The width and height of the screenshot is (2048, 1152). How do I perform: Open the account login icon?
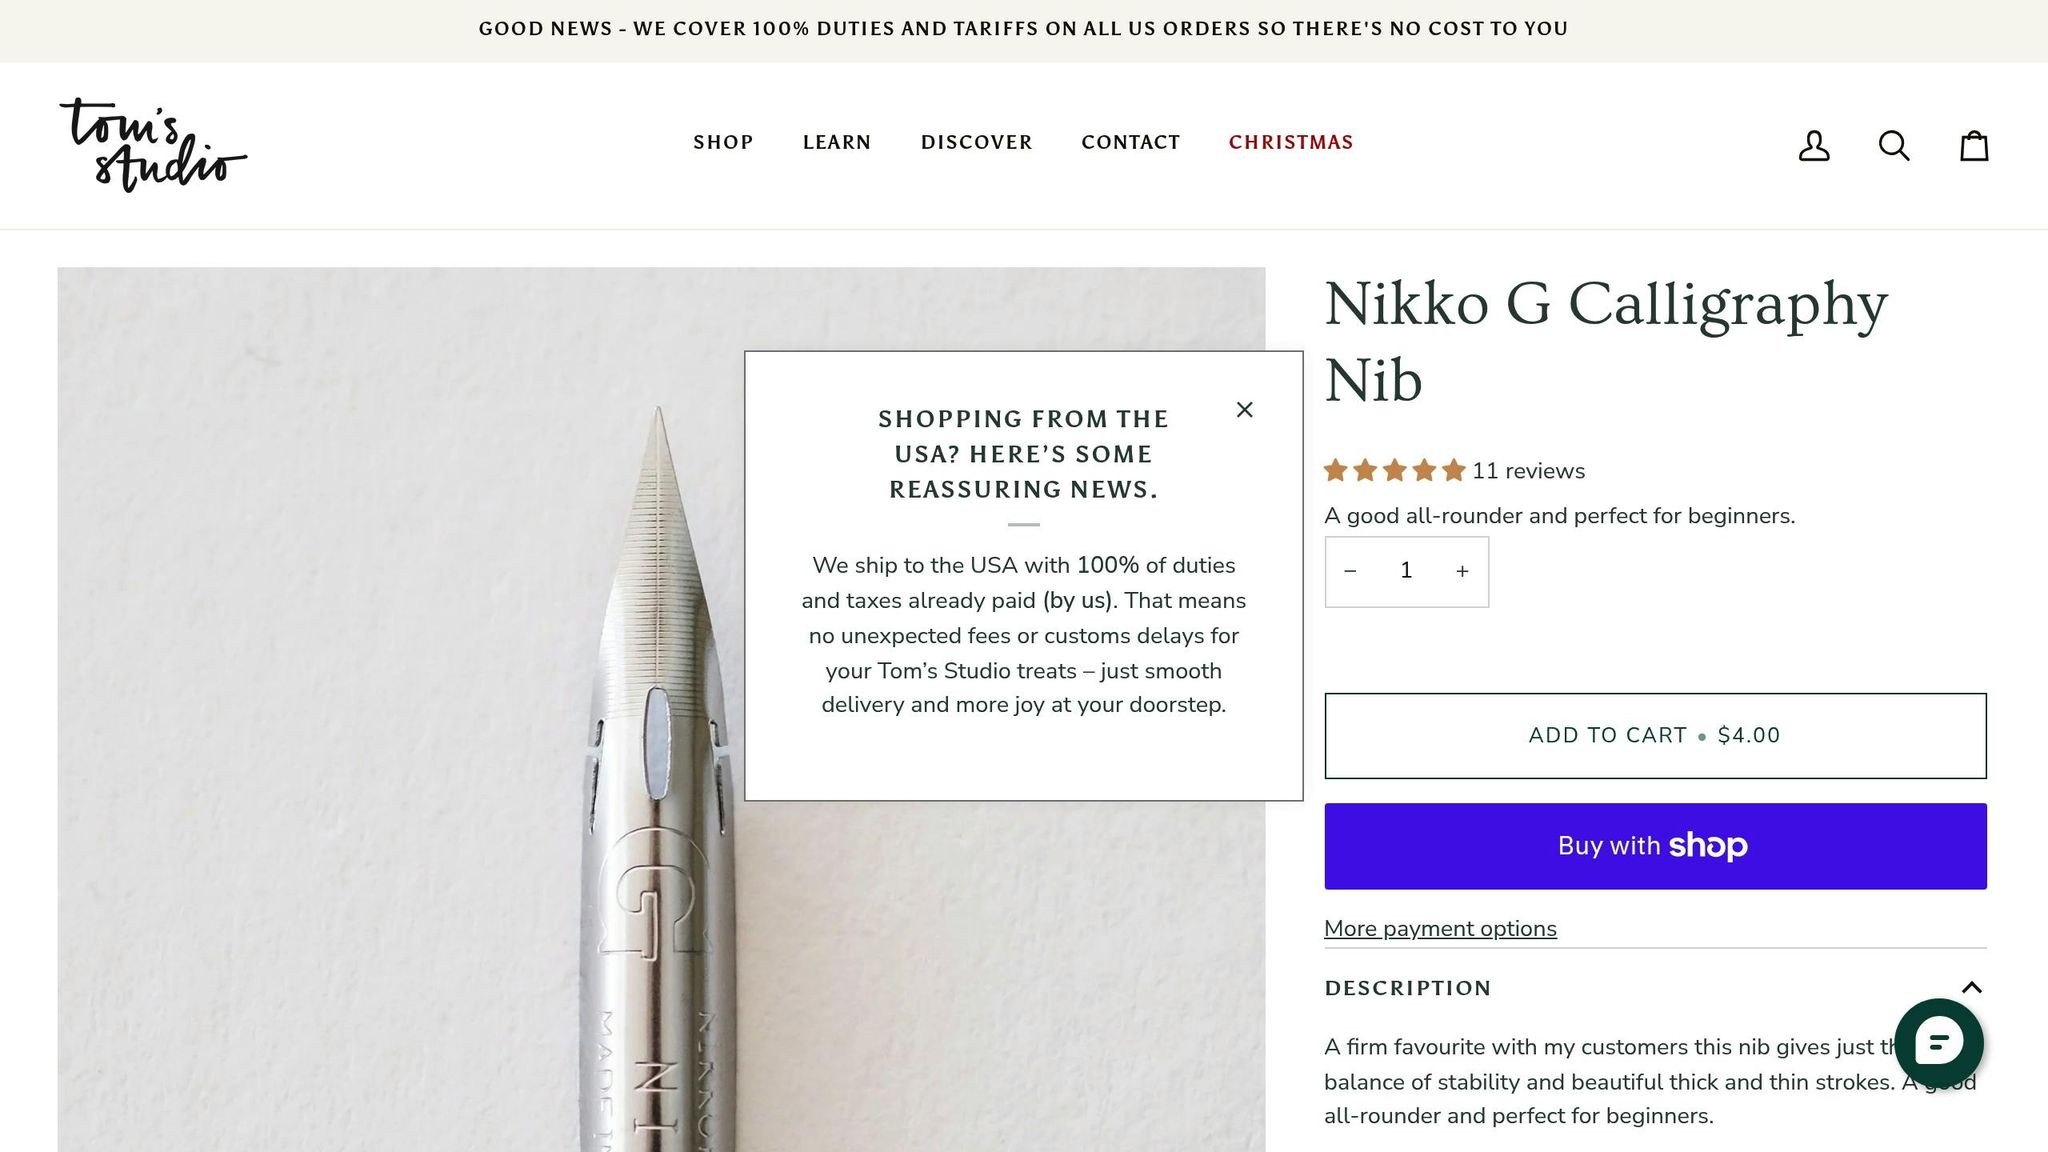[x=1814, y=146]
